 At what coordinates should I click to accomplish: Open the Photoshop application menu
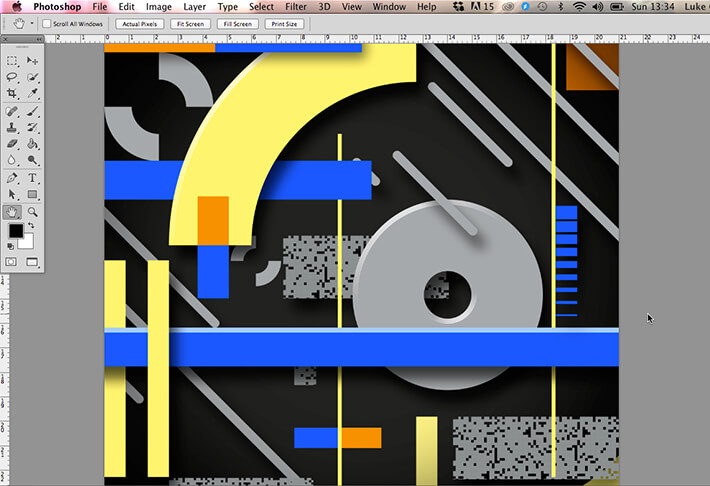tap(57, 7)
